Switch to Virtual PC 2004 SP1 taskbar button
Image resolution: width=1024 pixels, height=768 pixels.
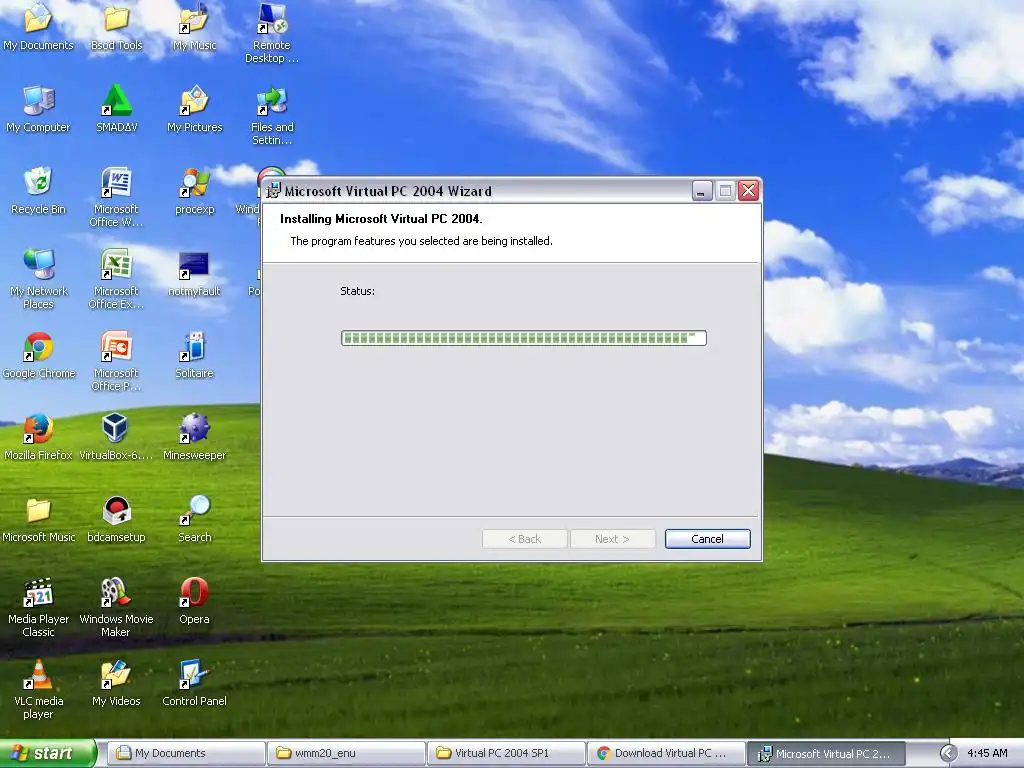[x=506, y=753]
